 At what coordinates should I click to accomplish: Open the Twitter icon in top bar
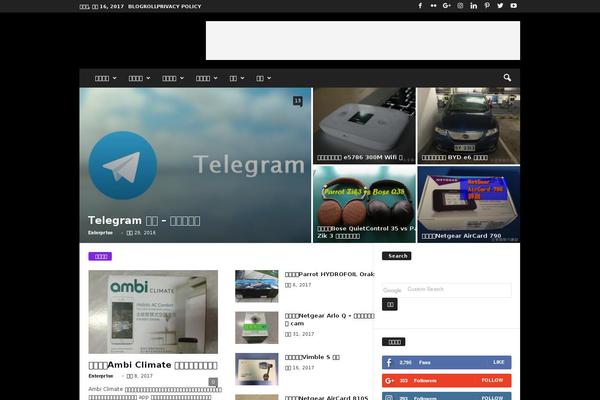pyautogui.click(x=500, y=6)
